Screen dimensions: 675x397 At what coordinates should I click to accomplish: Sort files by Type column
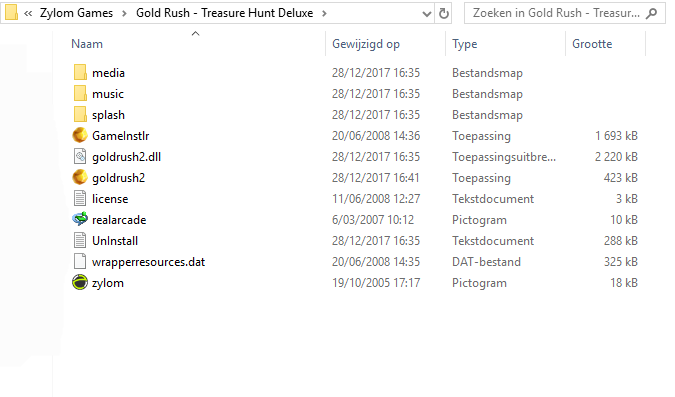point(464,44)
